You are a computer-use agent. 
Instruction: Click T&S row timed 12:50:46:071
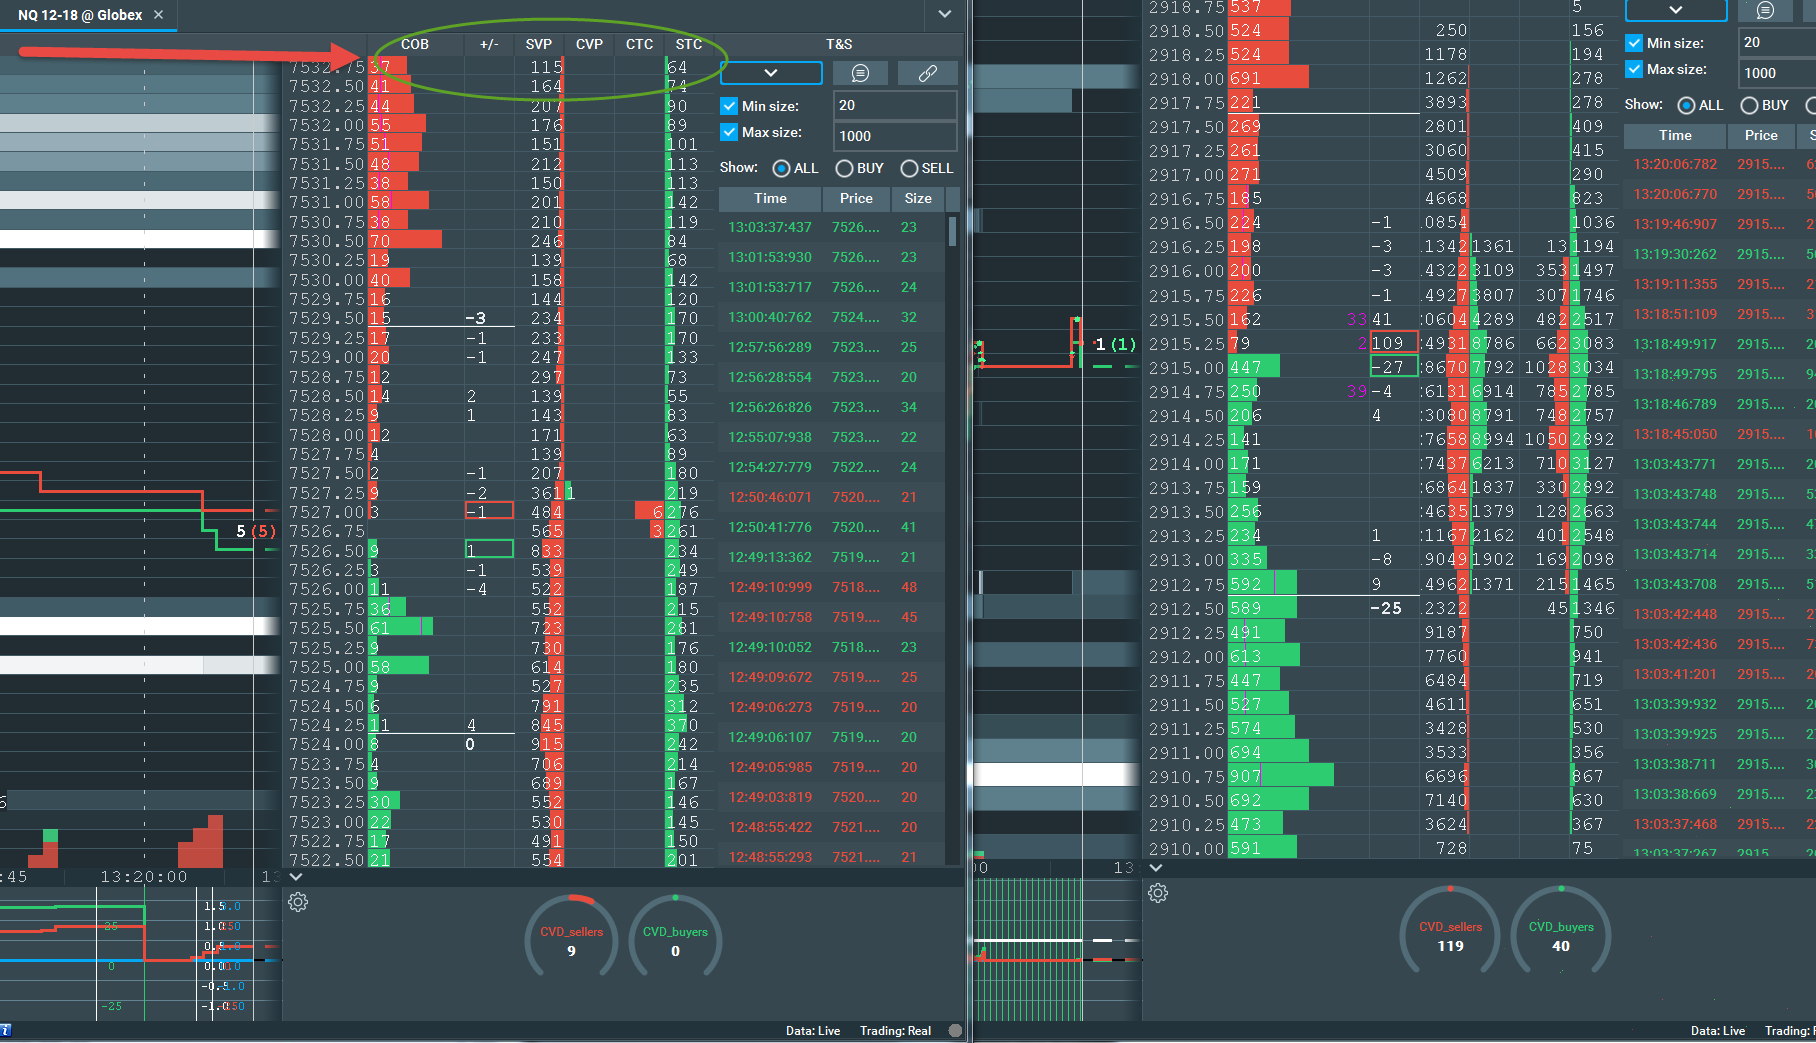click(x=832, y=497)
